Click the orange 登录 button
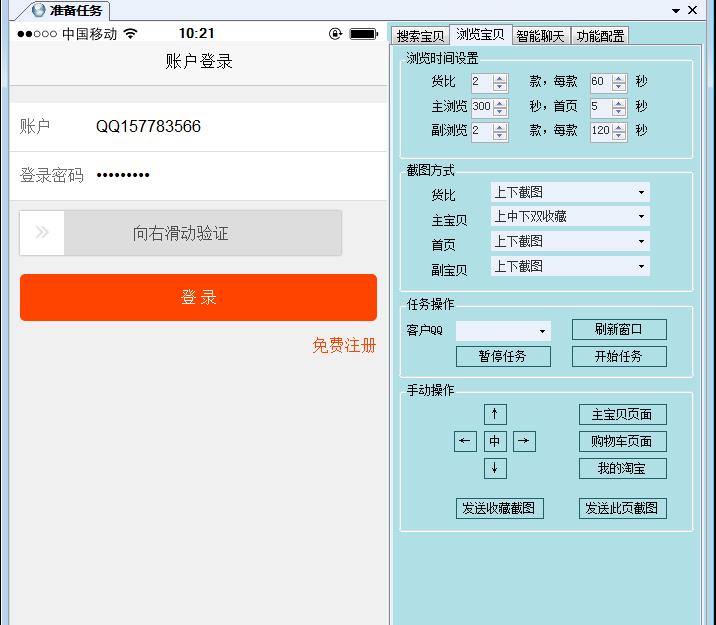 (198, 298)
